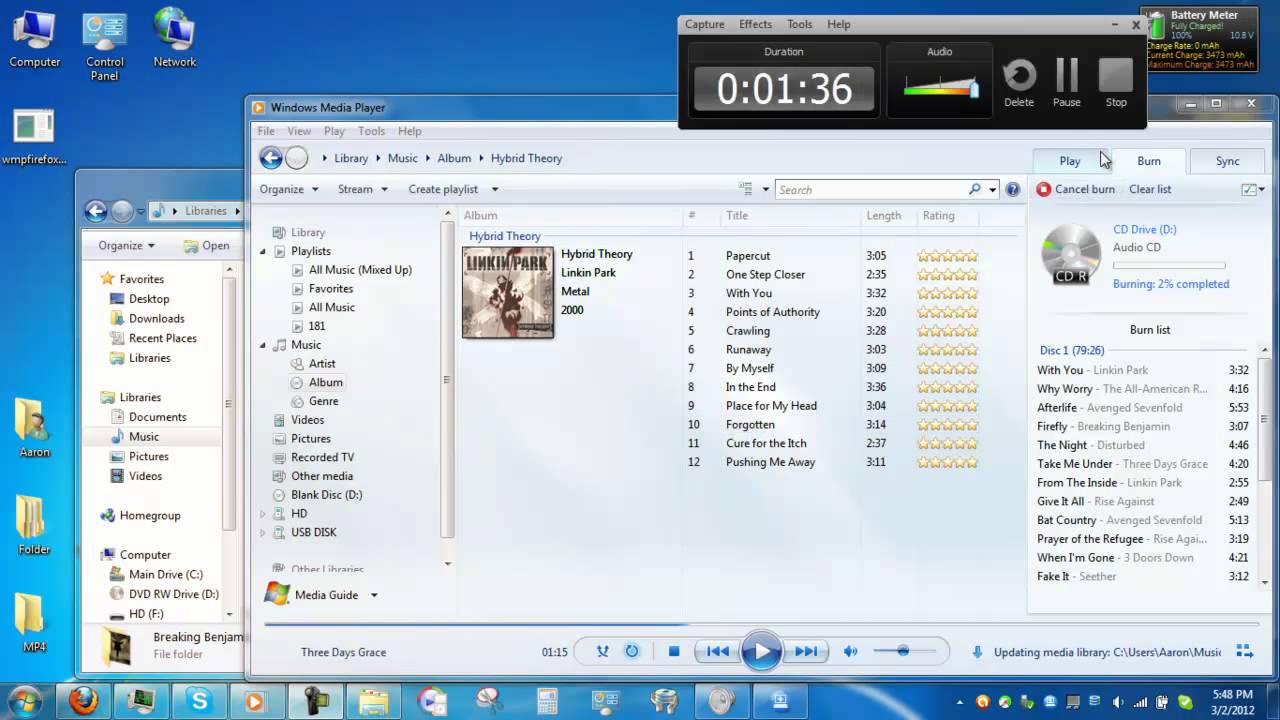Image resolution: width=1280 pixels, height=720 pixels.
Task: Toggle shuffle in playback controls
Action: (x=602, y=651)
